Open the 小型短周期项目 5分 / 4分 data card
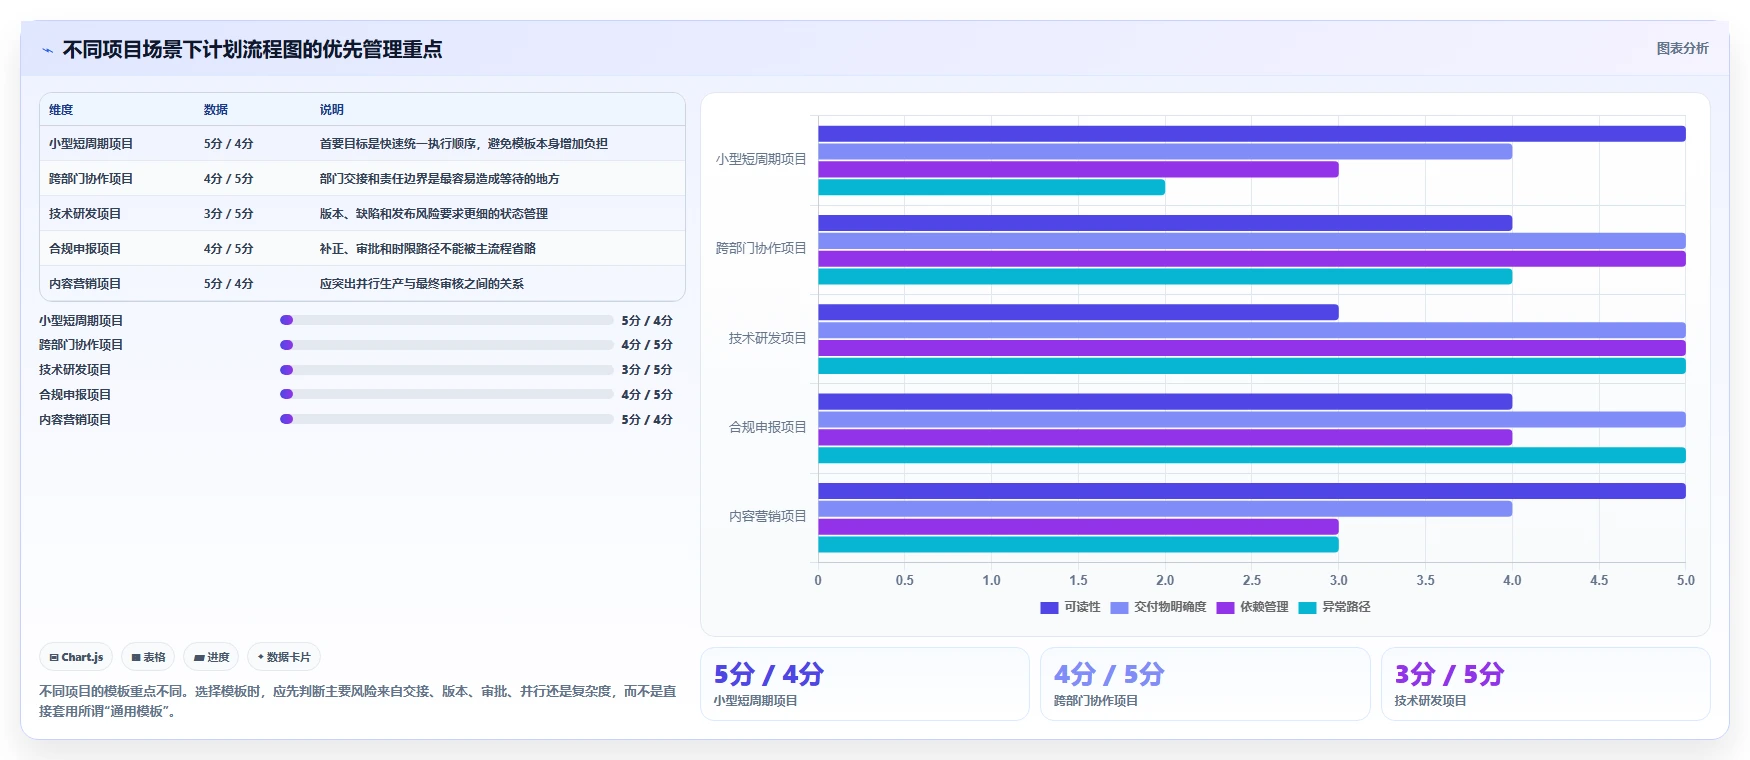 (865, 684)
